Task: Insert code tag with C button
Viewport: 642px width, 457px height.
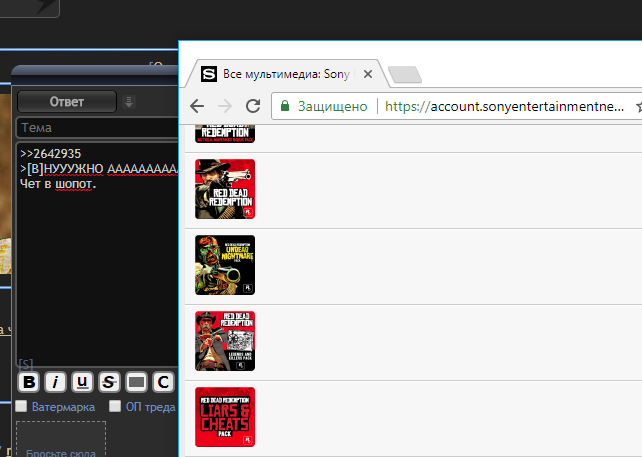Action: coord(163,382)
